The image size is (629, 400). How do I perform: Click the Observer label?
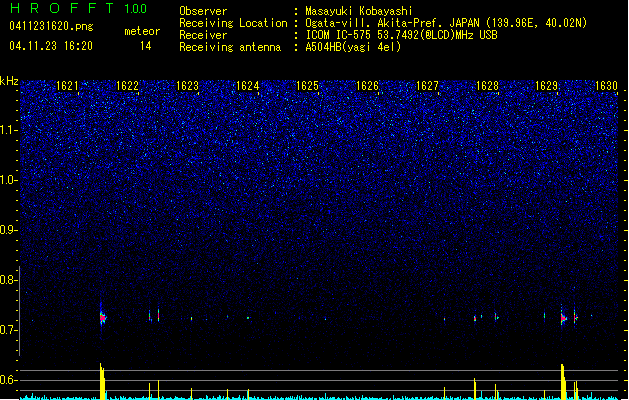[203, 11]
